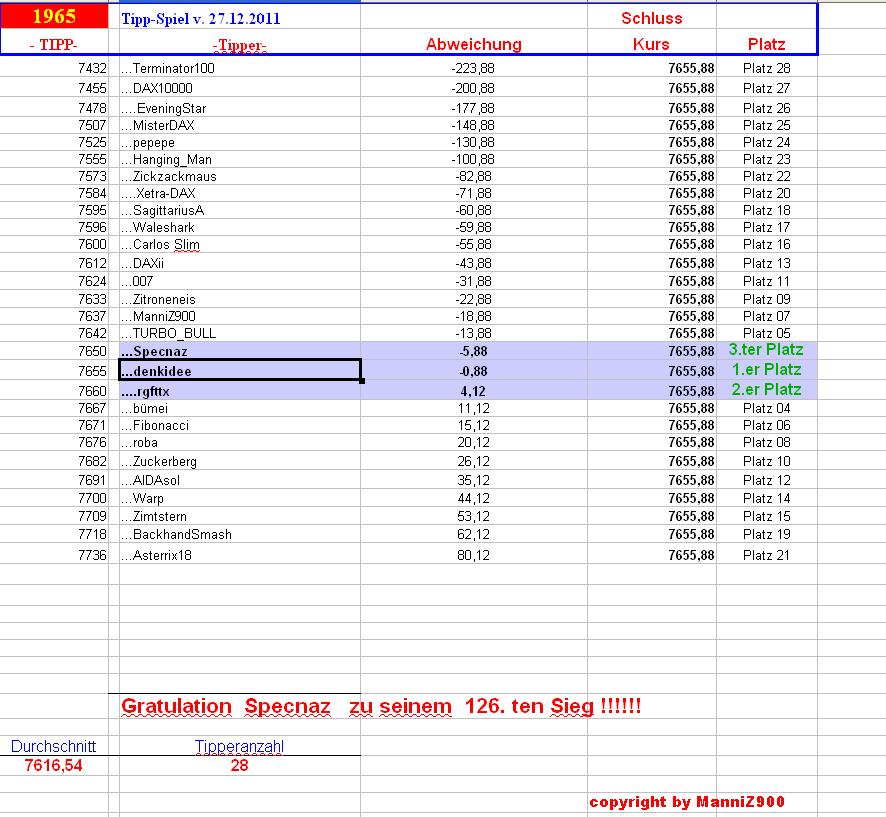Screen dimensions: 886x817
Task: Click the copyright by ManniZ900 text
Action: [x=690, y=801]
